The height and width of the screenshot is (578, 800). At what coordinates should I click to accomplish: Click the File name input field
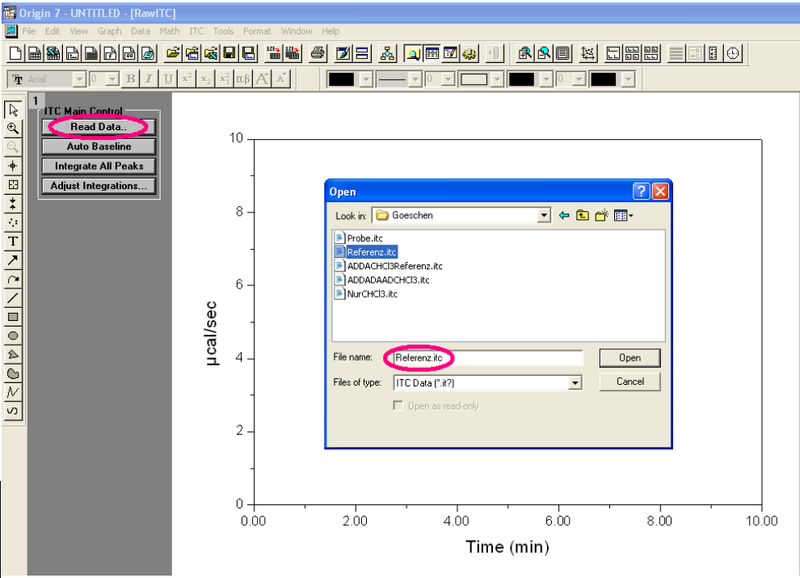pos(488,358)
